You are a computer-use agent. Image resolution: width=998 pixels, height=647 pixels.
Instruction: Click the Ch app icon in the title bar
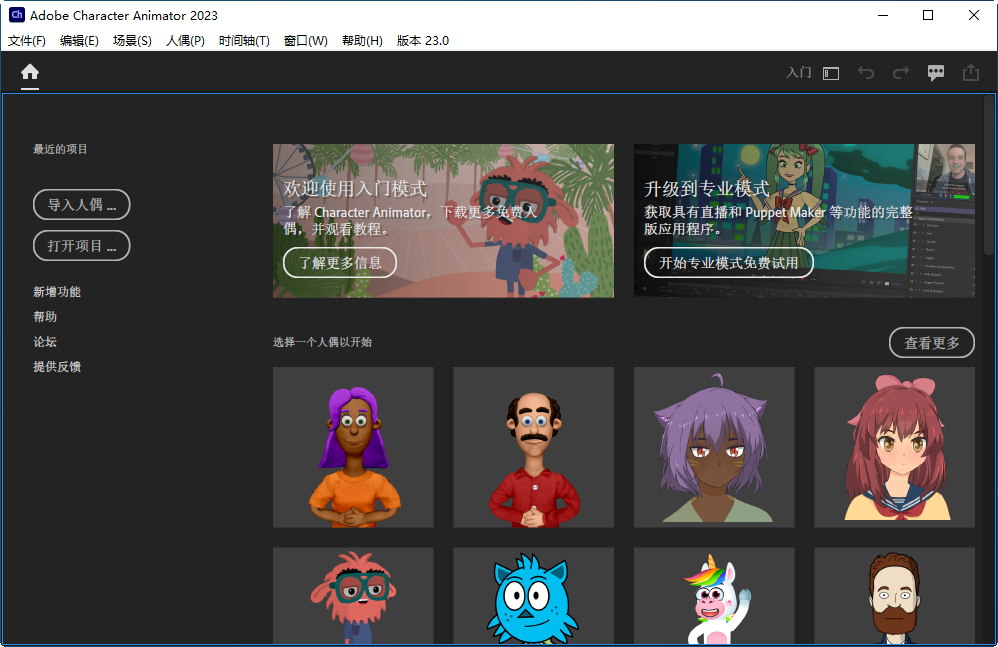point(16,15)
